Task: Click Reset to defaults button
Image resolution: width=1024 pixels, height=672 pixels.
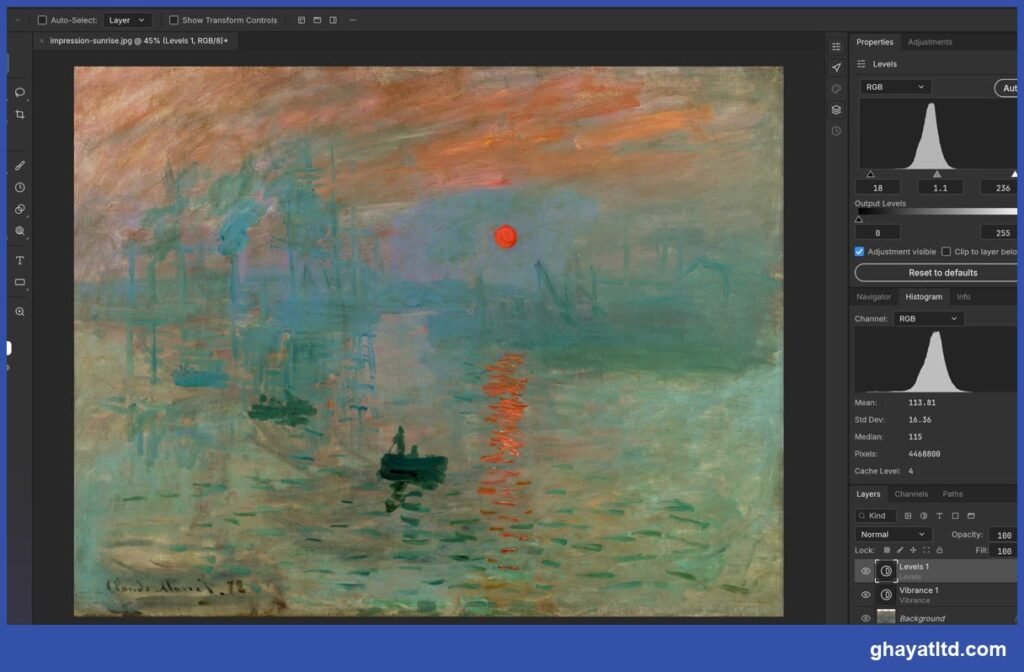Action: [x=938, y=272]
